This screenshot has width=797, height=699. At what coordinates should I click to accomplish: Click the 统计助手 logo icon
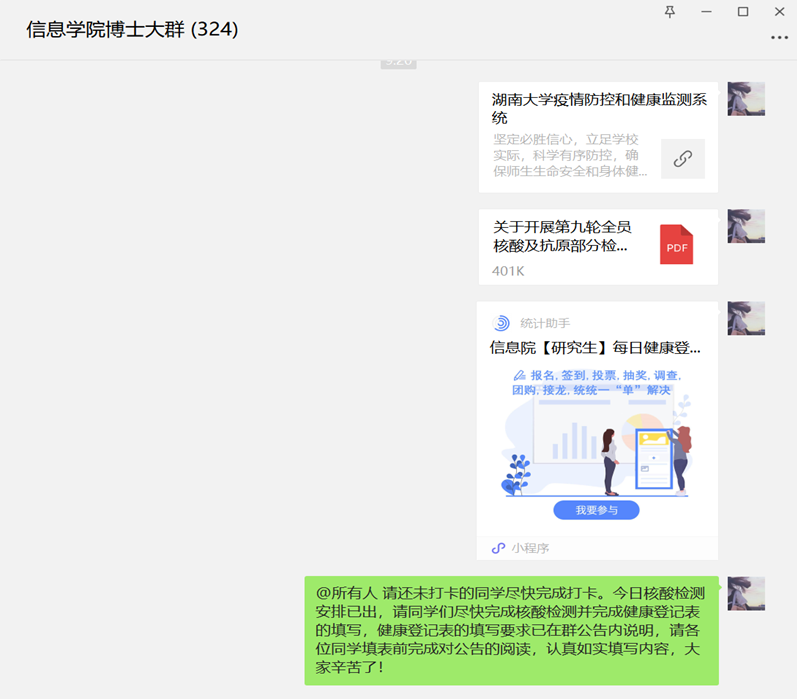(502, 323)
